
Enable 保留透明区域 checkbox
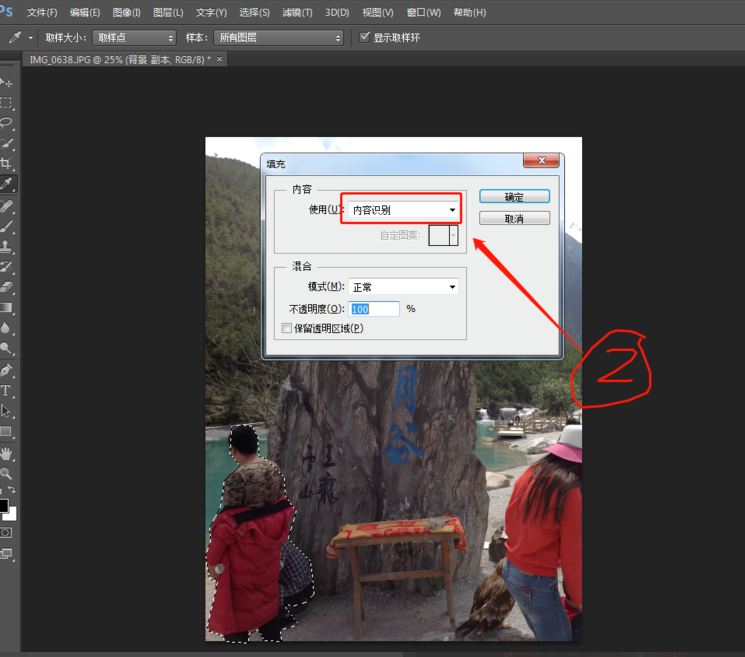tap(287, 328)
